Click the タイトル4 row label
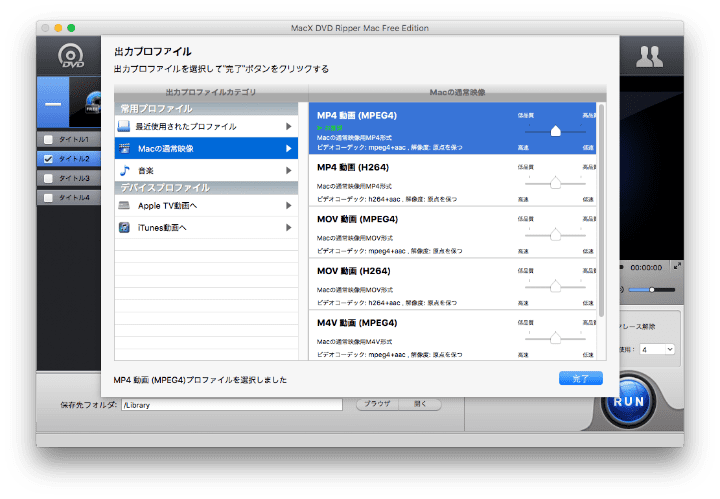The image size is (720, 499). point(74,198)
